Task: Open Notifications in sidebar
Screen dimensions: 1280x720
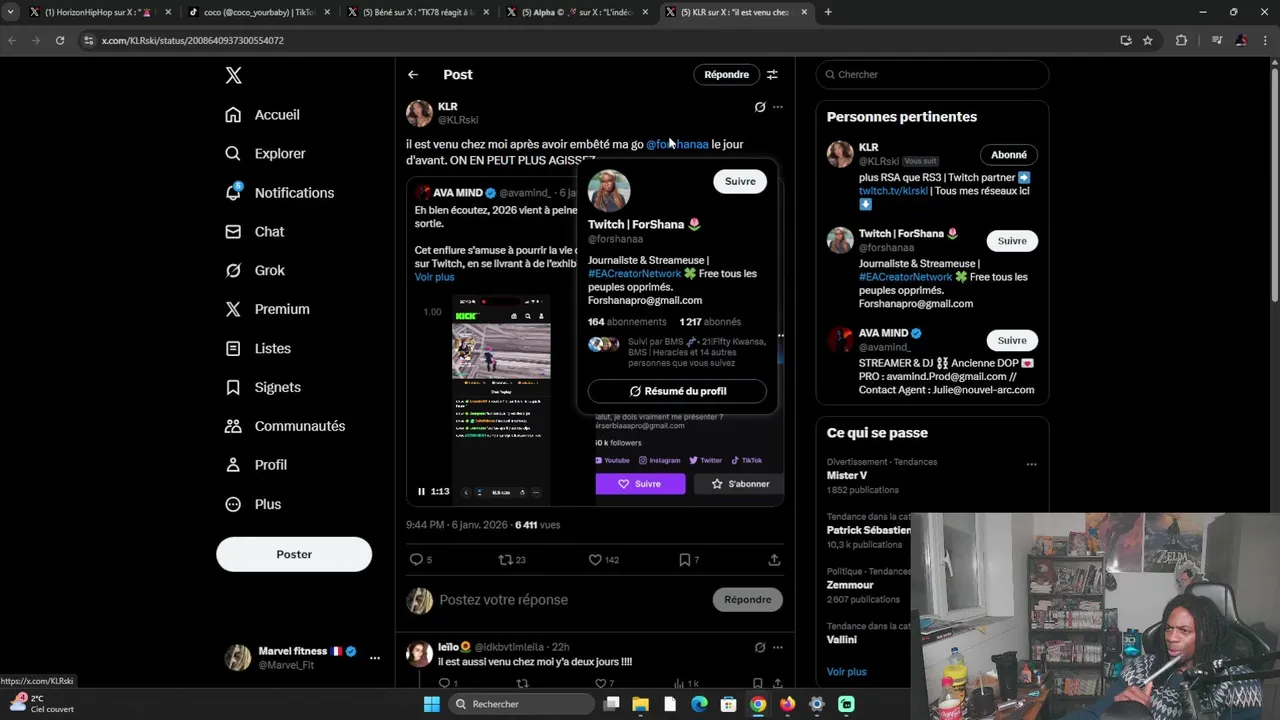Action: click(x=279, y=193)
